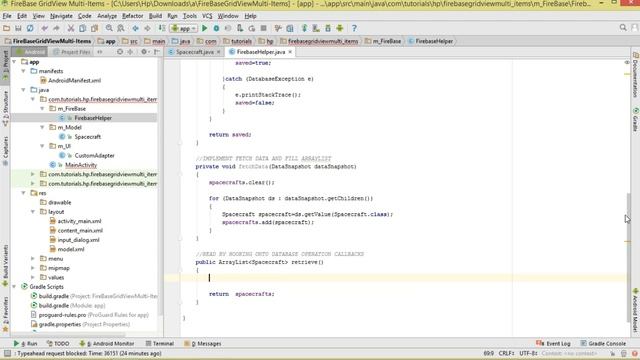Collapse the app module node
640x360 pixels.
14,62
